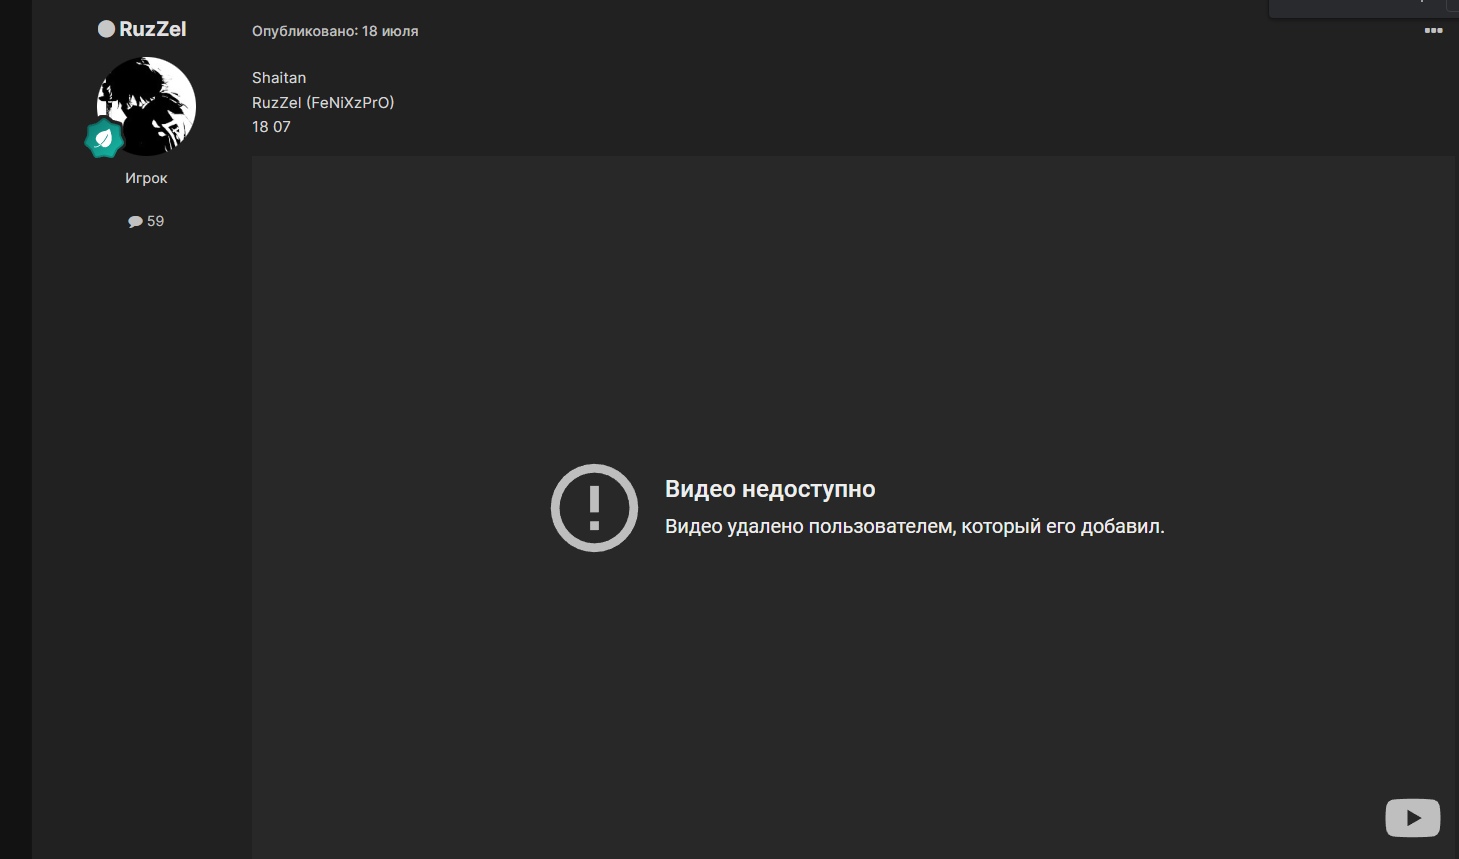The image size is (1459, 859).
Task: Click '18 июля' date in the post header
Action: [390, 31]
